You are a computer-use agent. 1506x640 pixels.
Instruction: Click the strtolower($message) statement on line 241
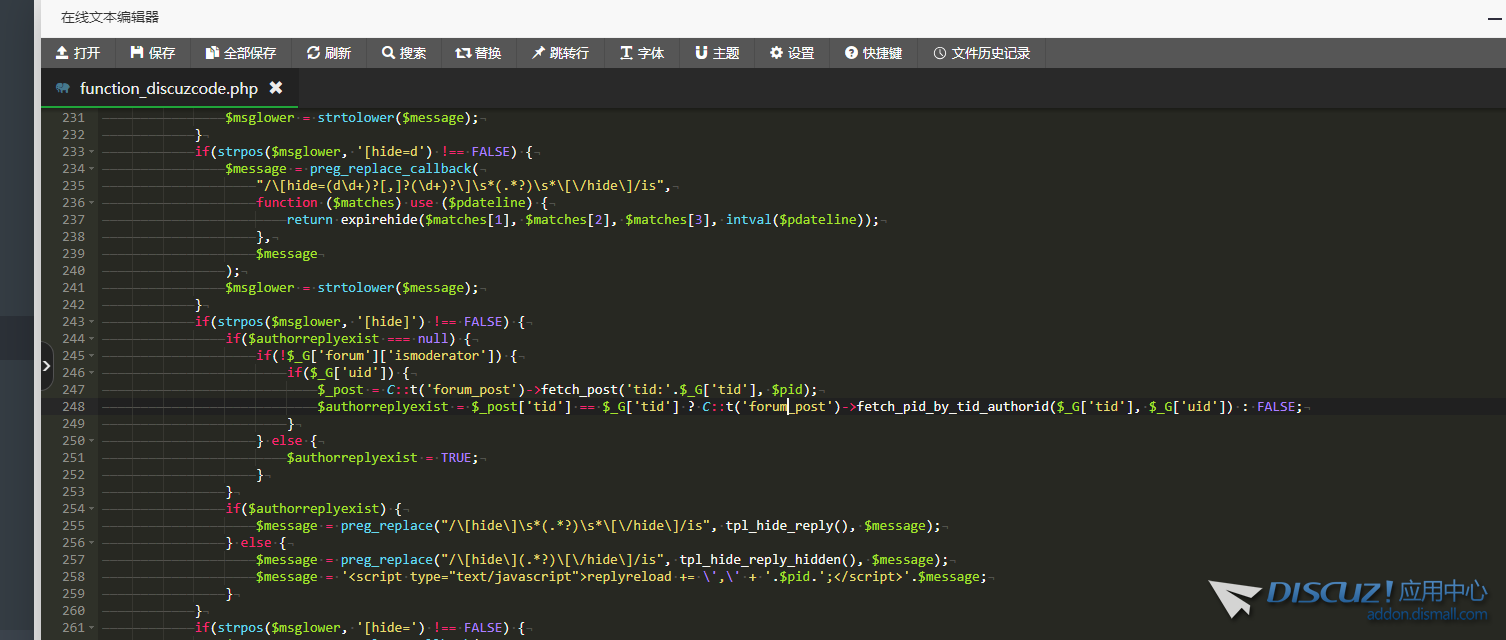(398, 288)
